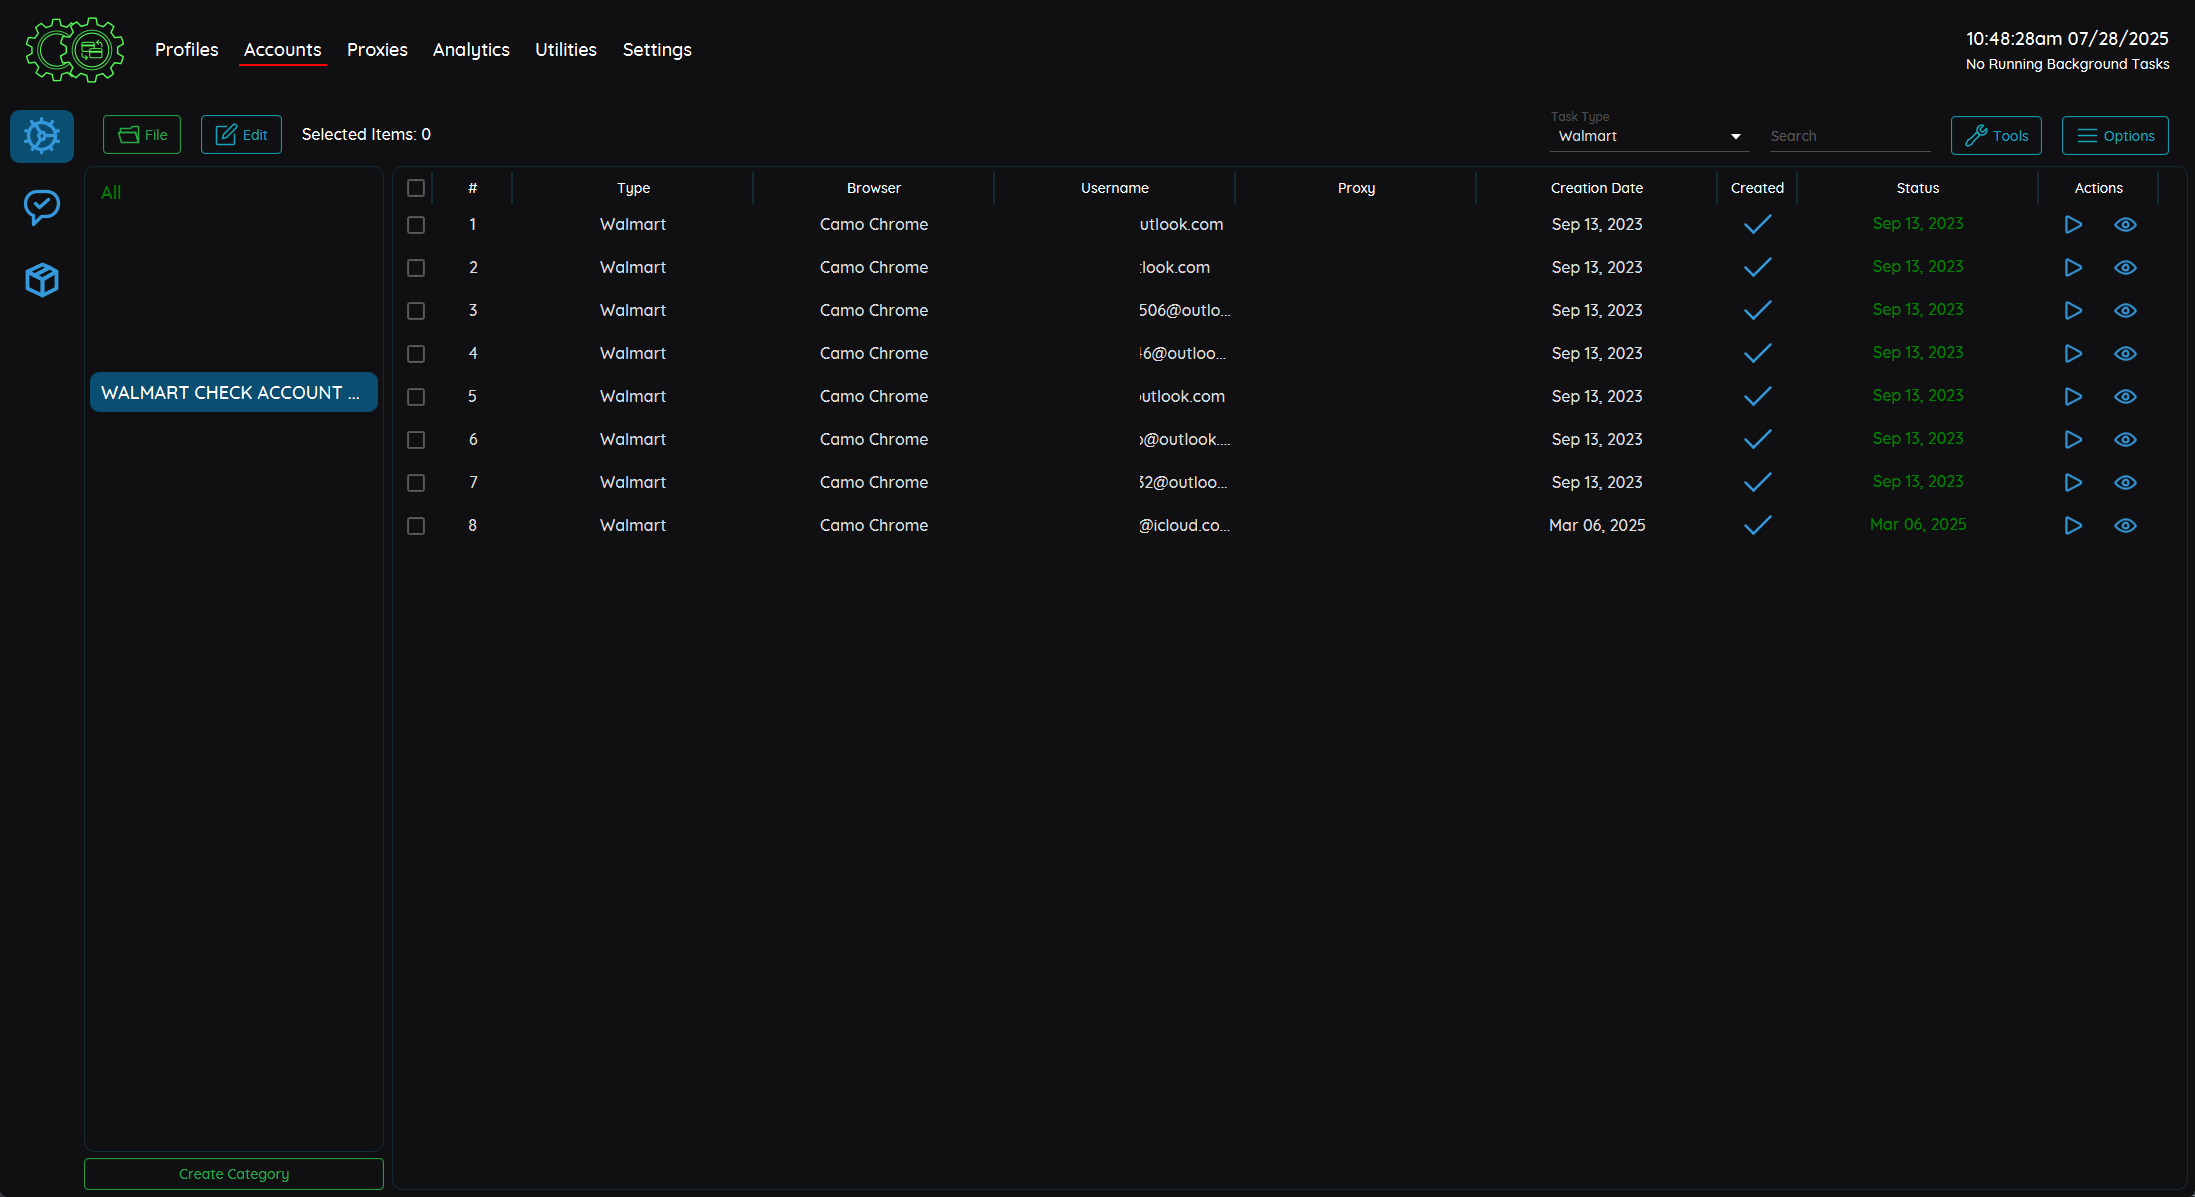The height and width of the screenshot is (1197, 2195).
Task: View details with eye icon for row 4
Action: click(2126, 354)
